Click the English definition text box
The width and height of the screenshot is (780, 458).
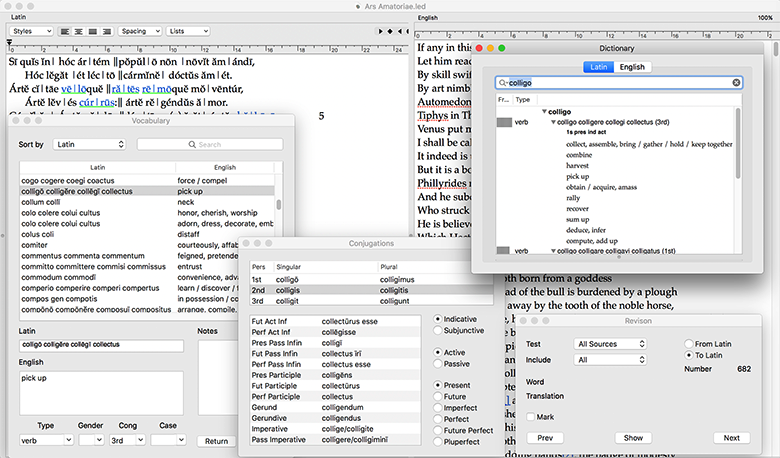[101, 393]
